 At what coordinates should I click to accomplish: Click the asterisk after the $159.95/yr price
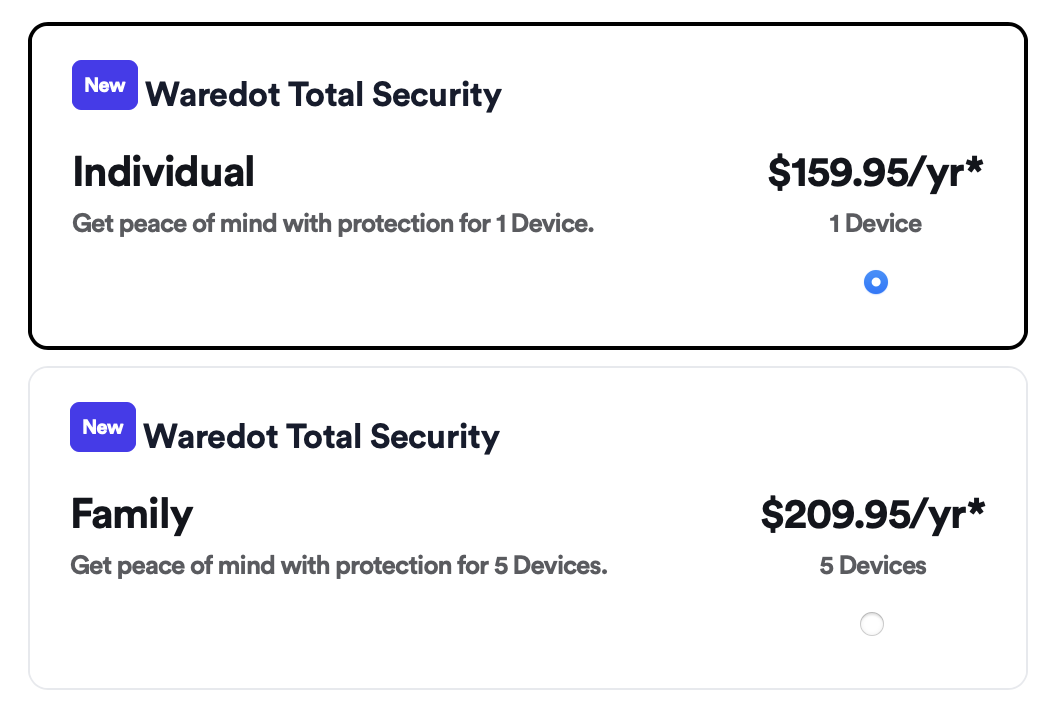pos(975,165)
